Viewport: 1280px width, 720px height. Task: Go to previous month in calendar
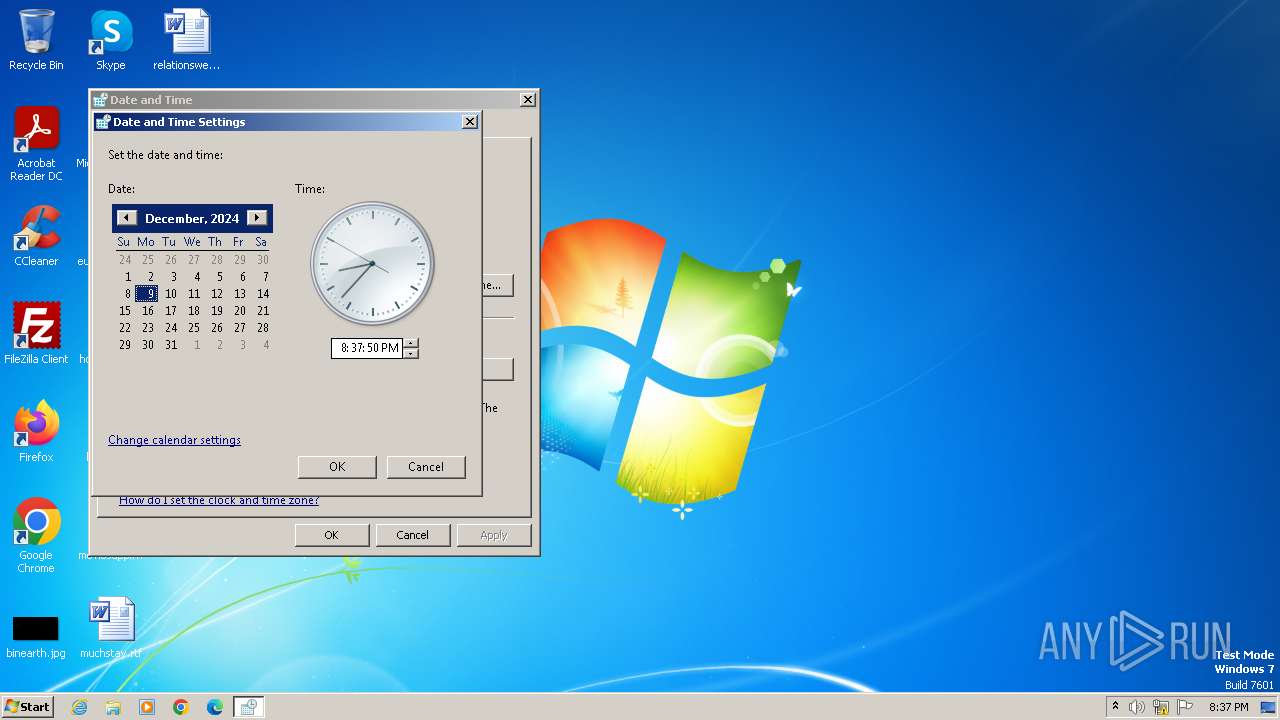(x=126, y=218)
